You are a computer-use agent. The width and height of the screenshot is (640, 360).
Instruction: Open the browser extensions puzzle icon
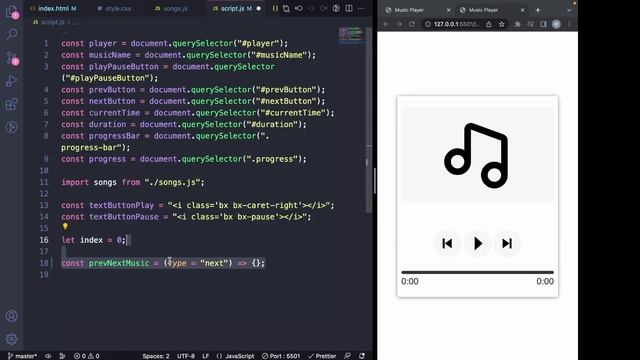tap(518, 24)
